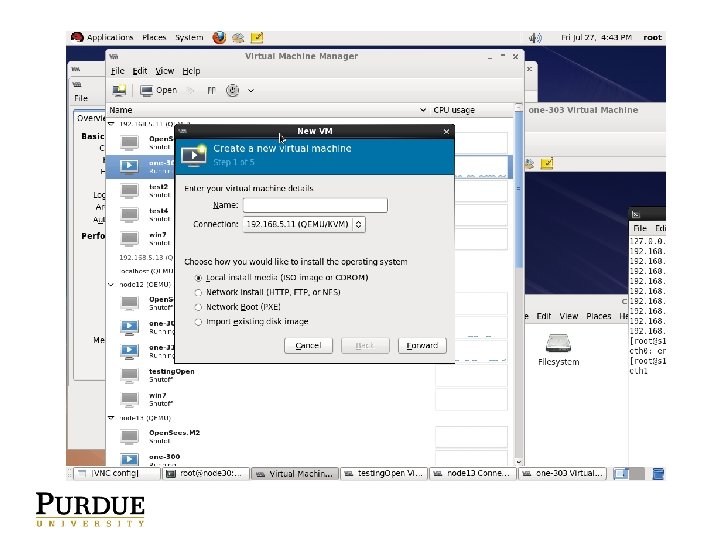Select the OpenSees.M2 VM row

(x=308, y=436)
